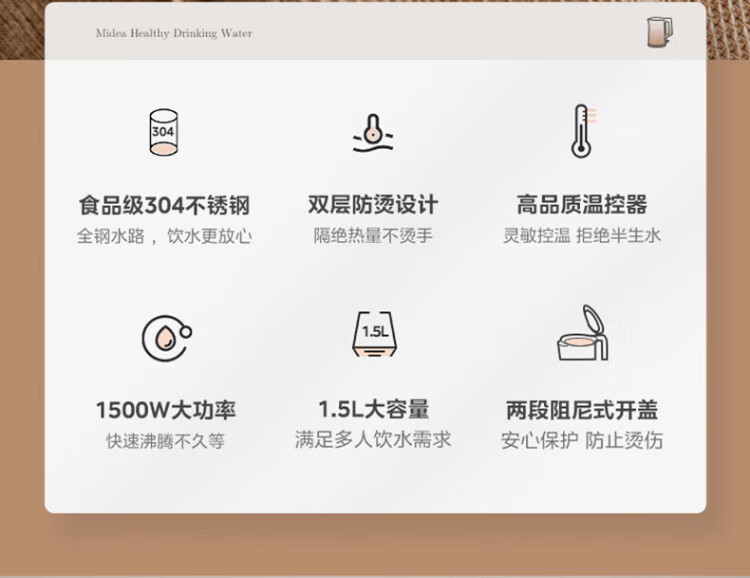Click the 快速沸腾不久等 description
750x578 pixels.
(165, 441)
